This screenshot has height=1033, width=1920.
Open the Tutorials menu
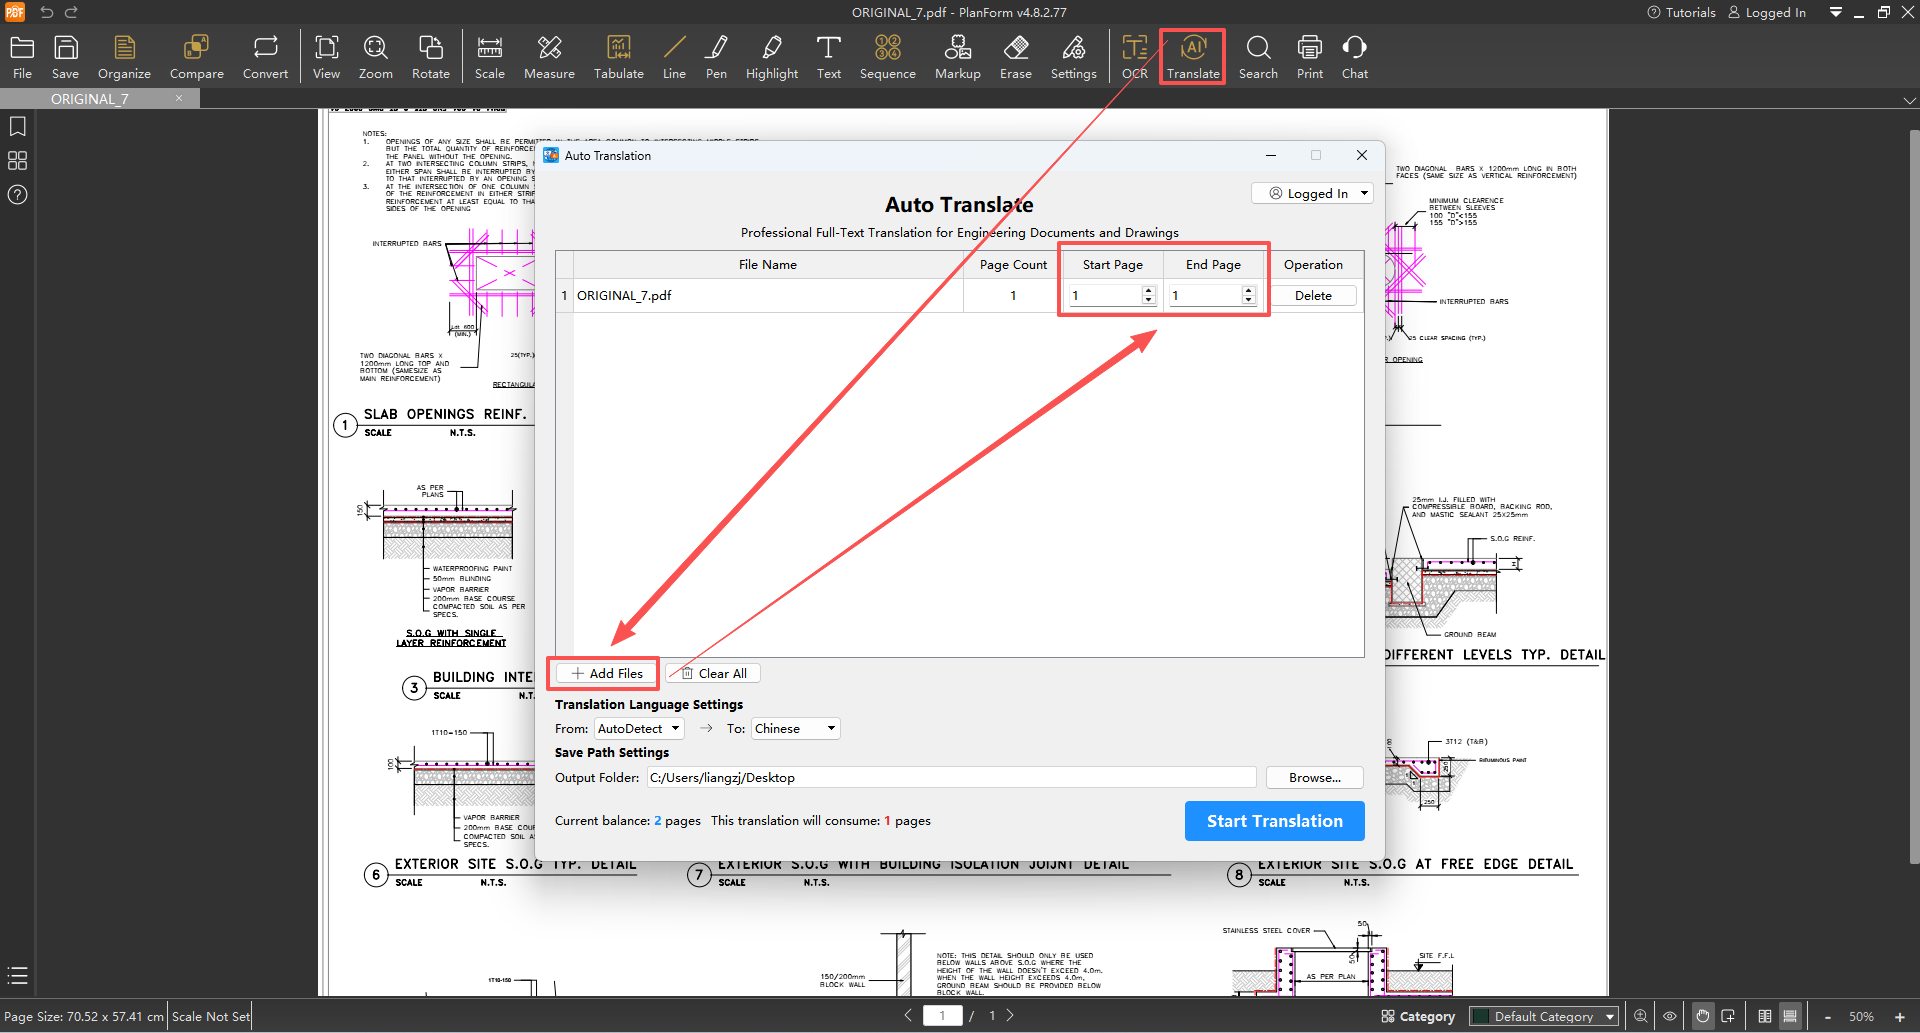[x=1681, y=13]
